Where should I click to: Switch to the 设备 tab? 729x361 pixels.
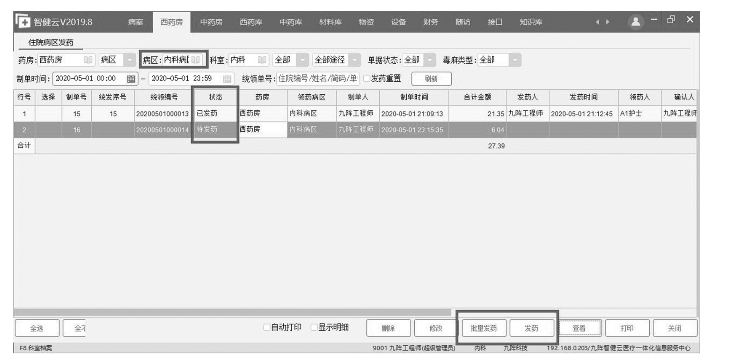[398, 22]
